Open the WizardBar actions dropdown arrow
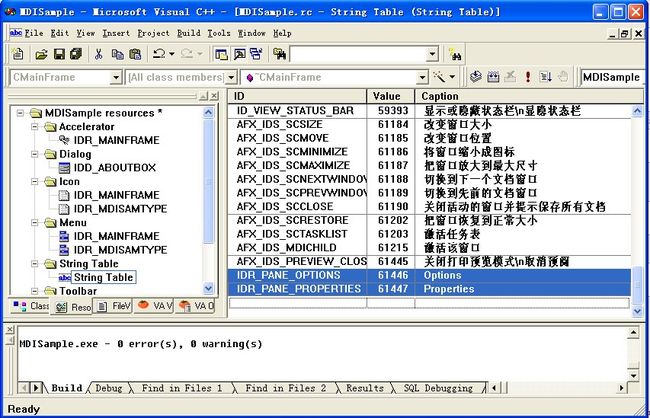 452,77
